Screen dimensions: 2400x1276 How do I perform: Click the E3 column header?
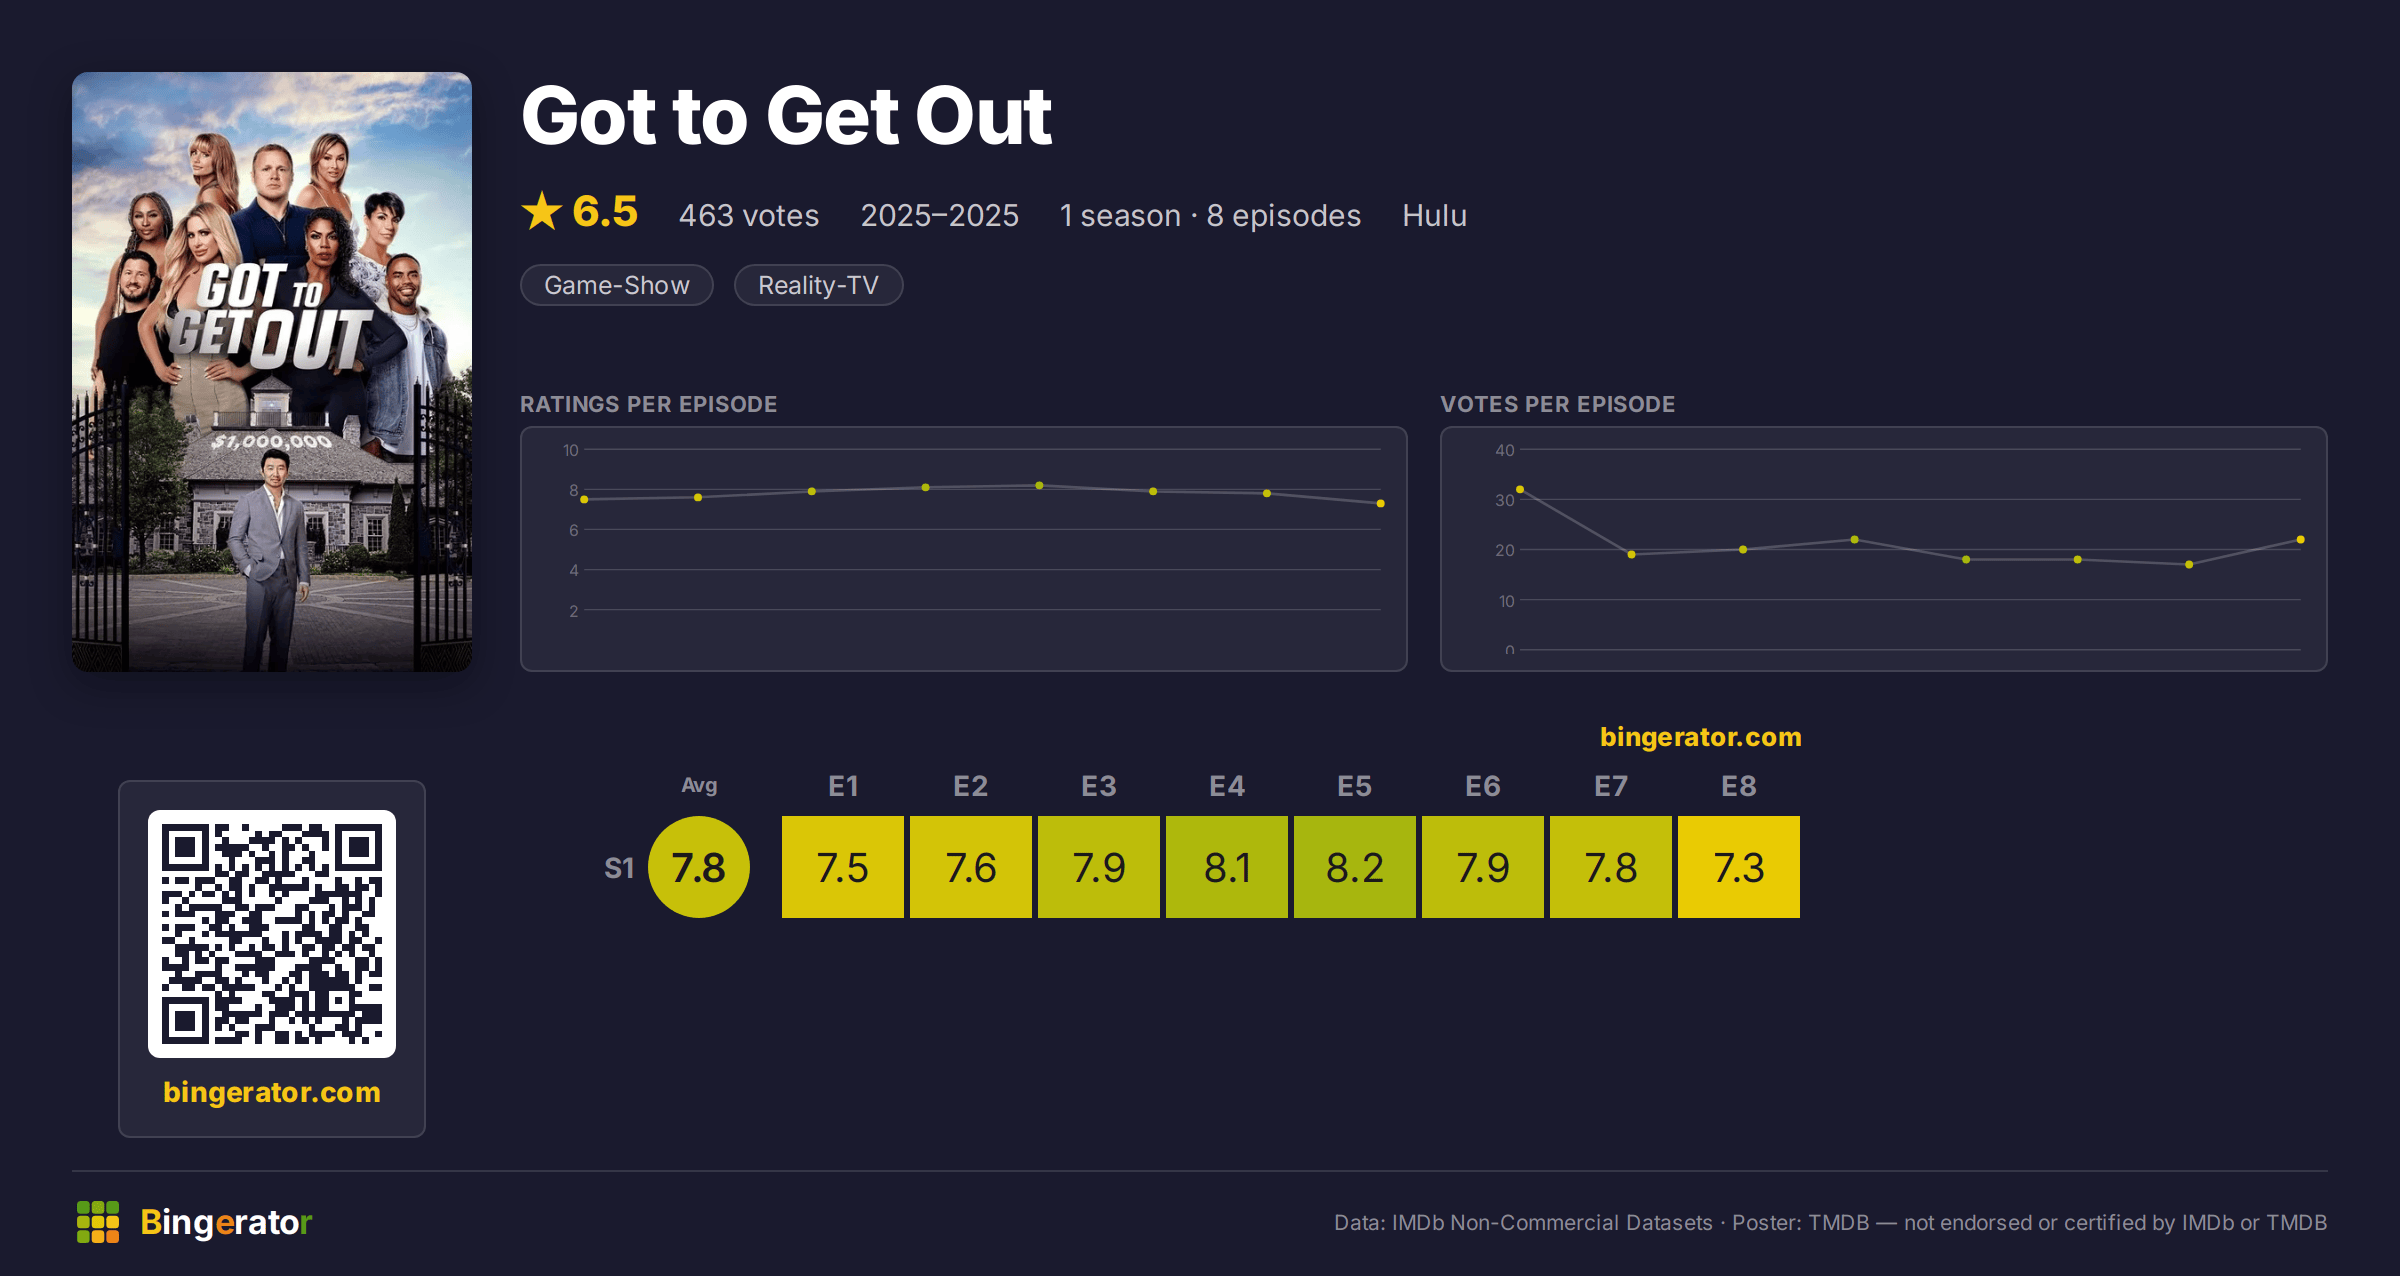1099,786
